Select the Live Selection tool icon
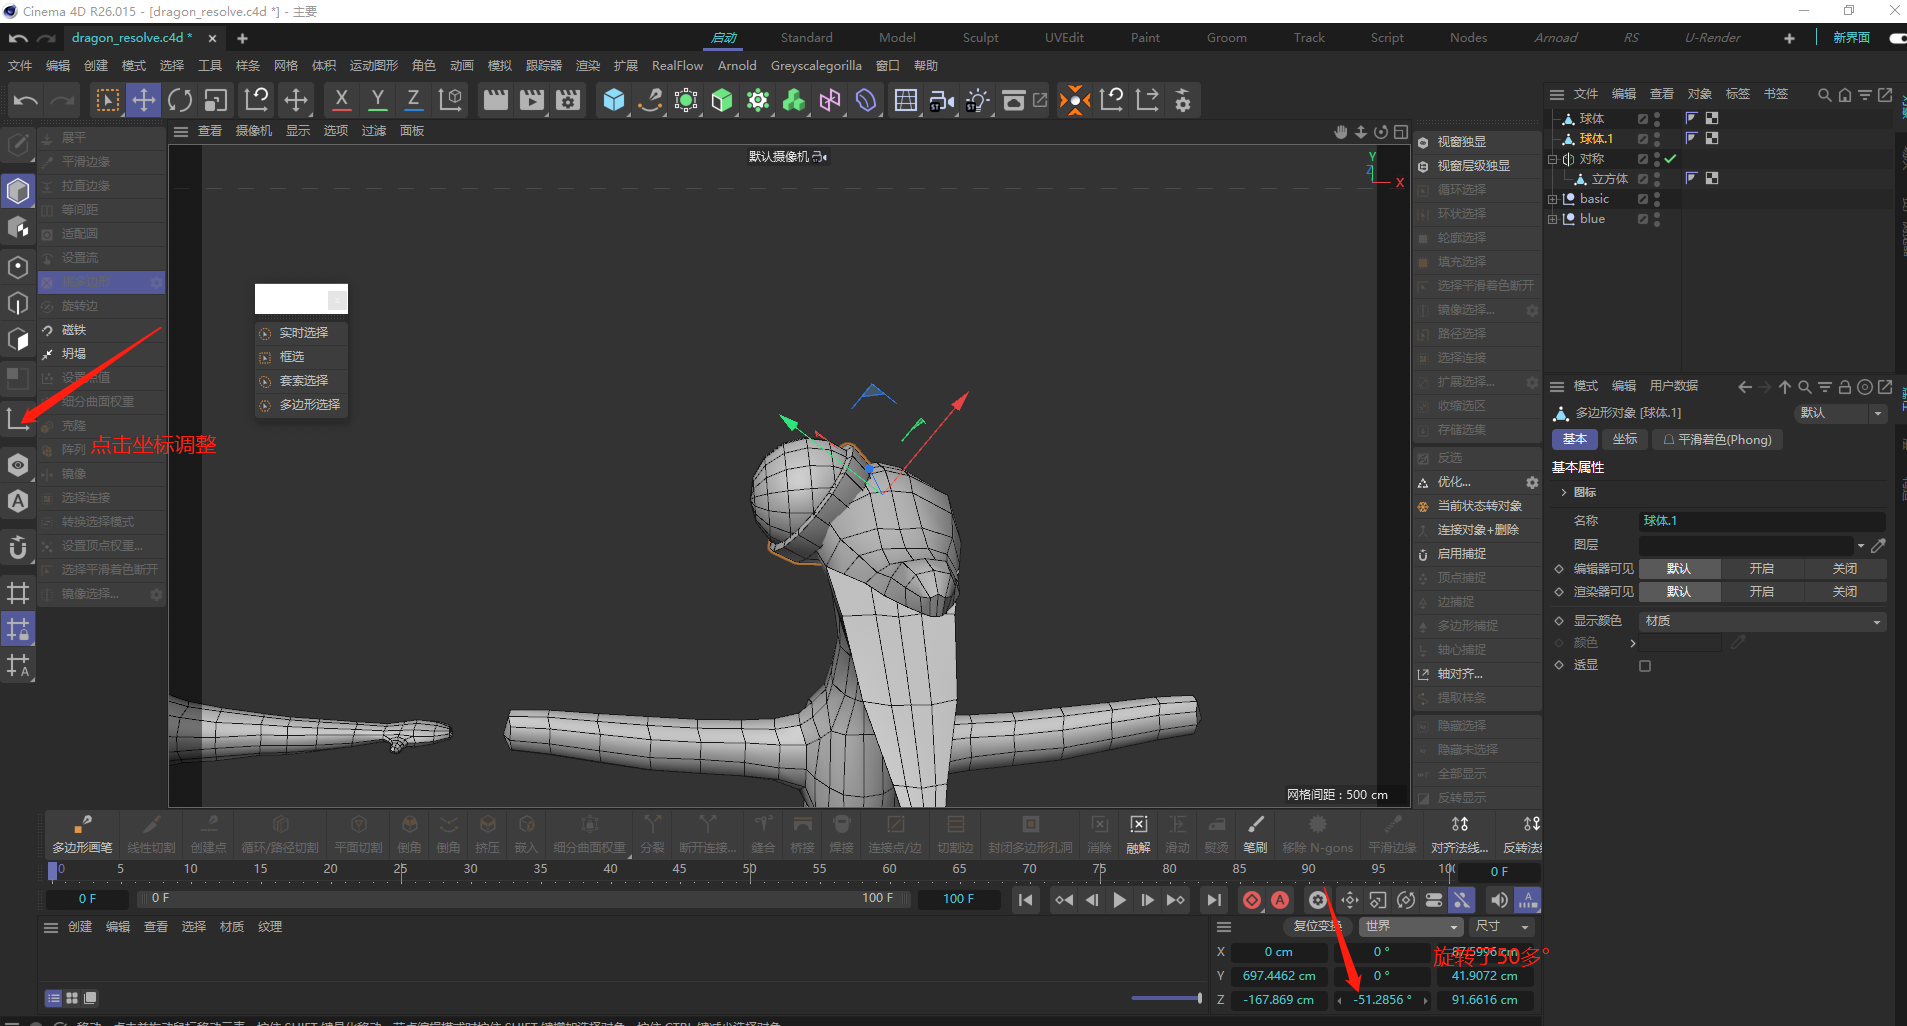This screenshot has height=1026, width=1907. (x=107, y=100)
